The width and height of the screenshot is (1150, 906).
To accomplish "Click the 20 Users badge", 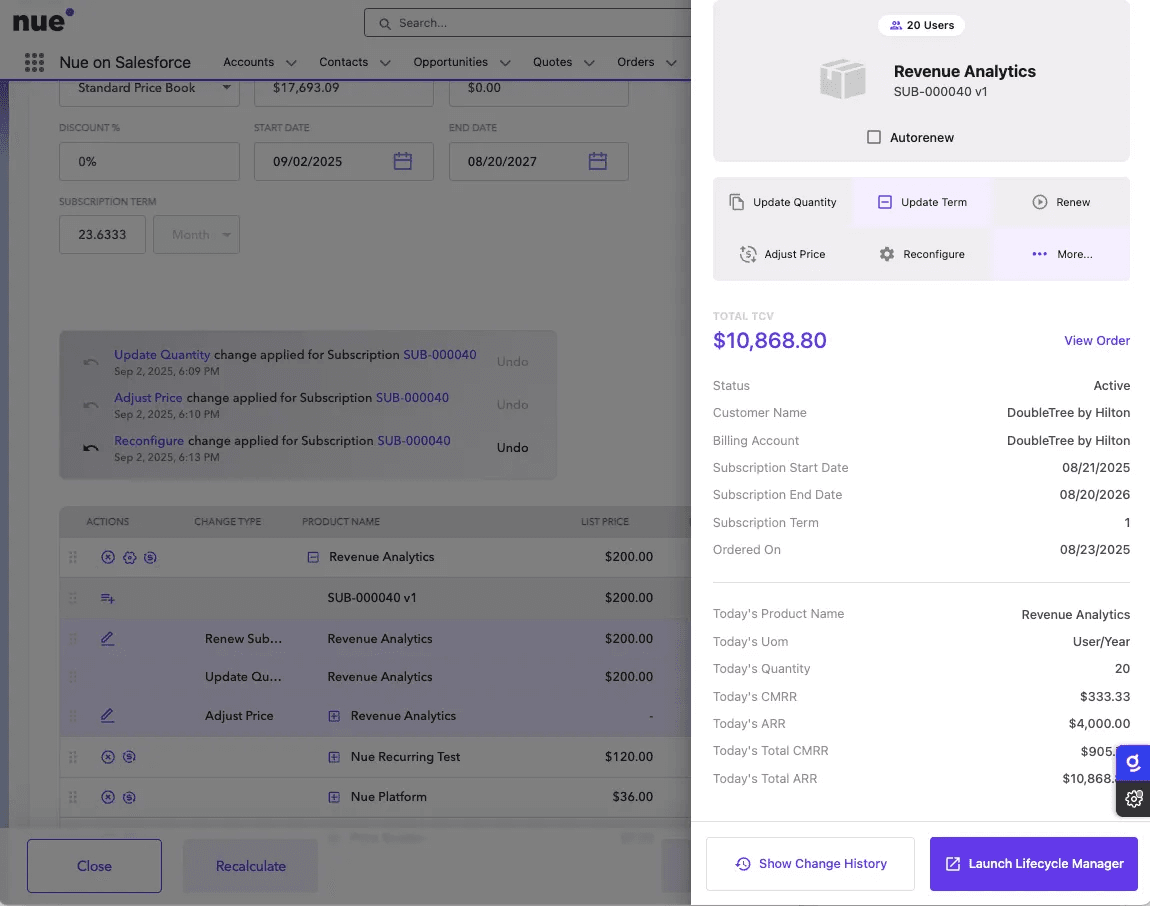I will tap(921, 25).
